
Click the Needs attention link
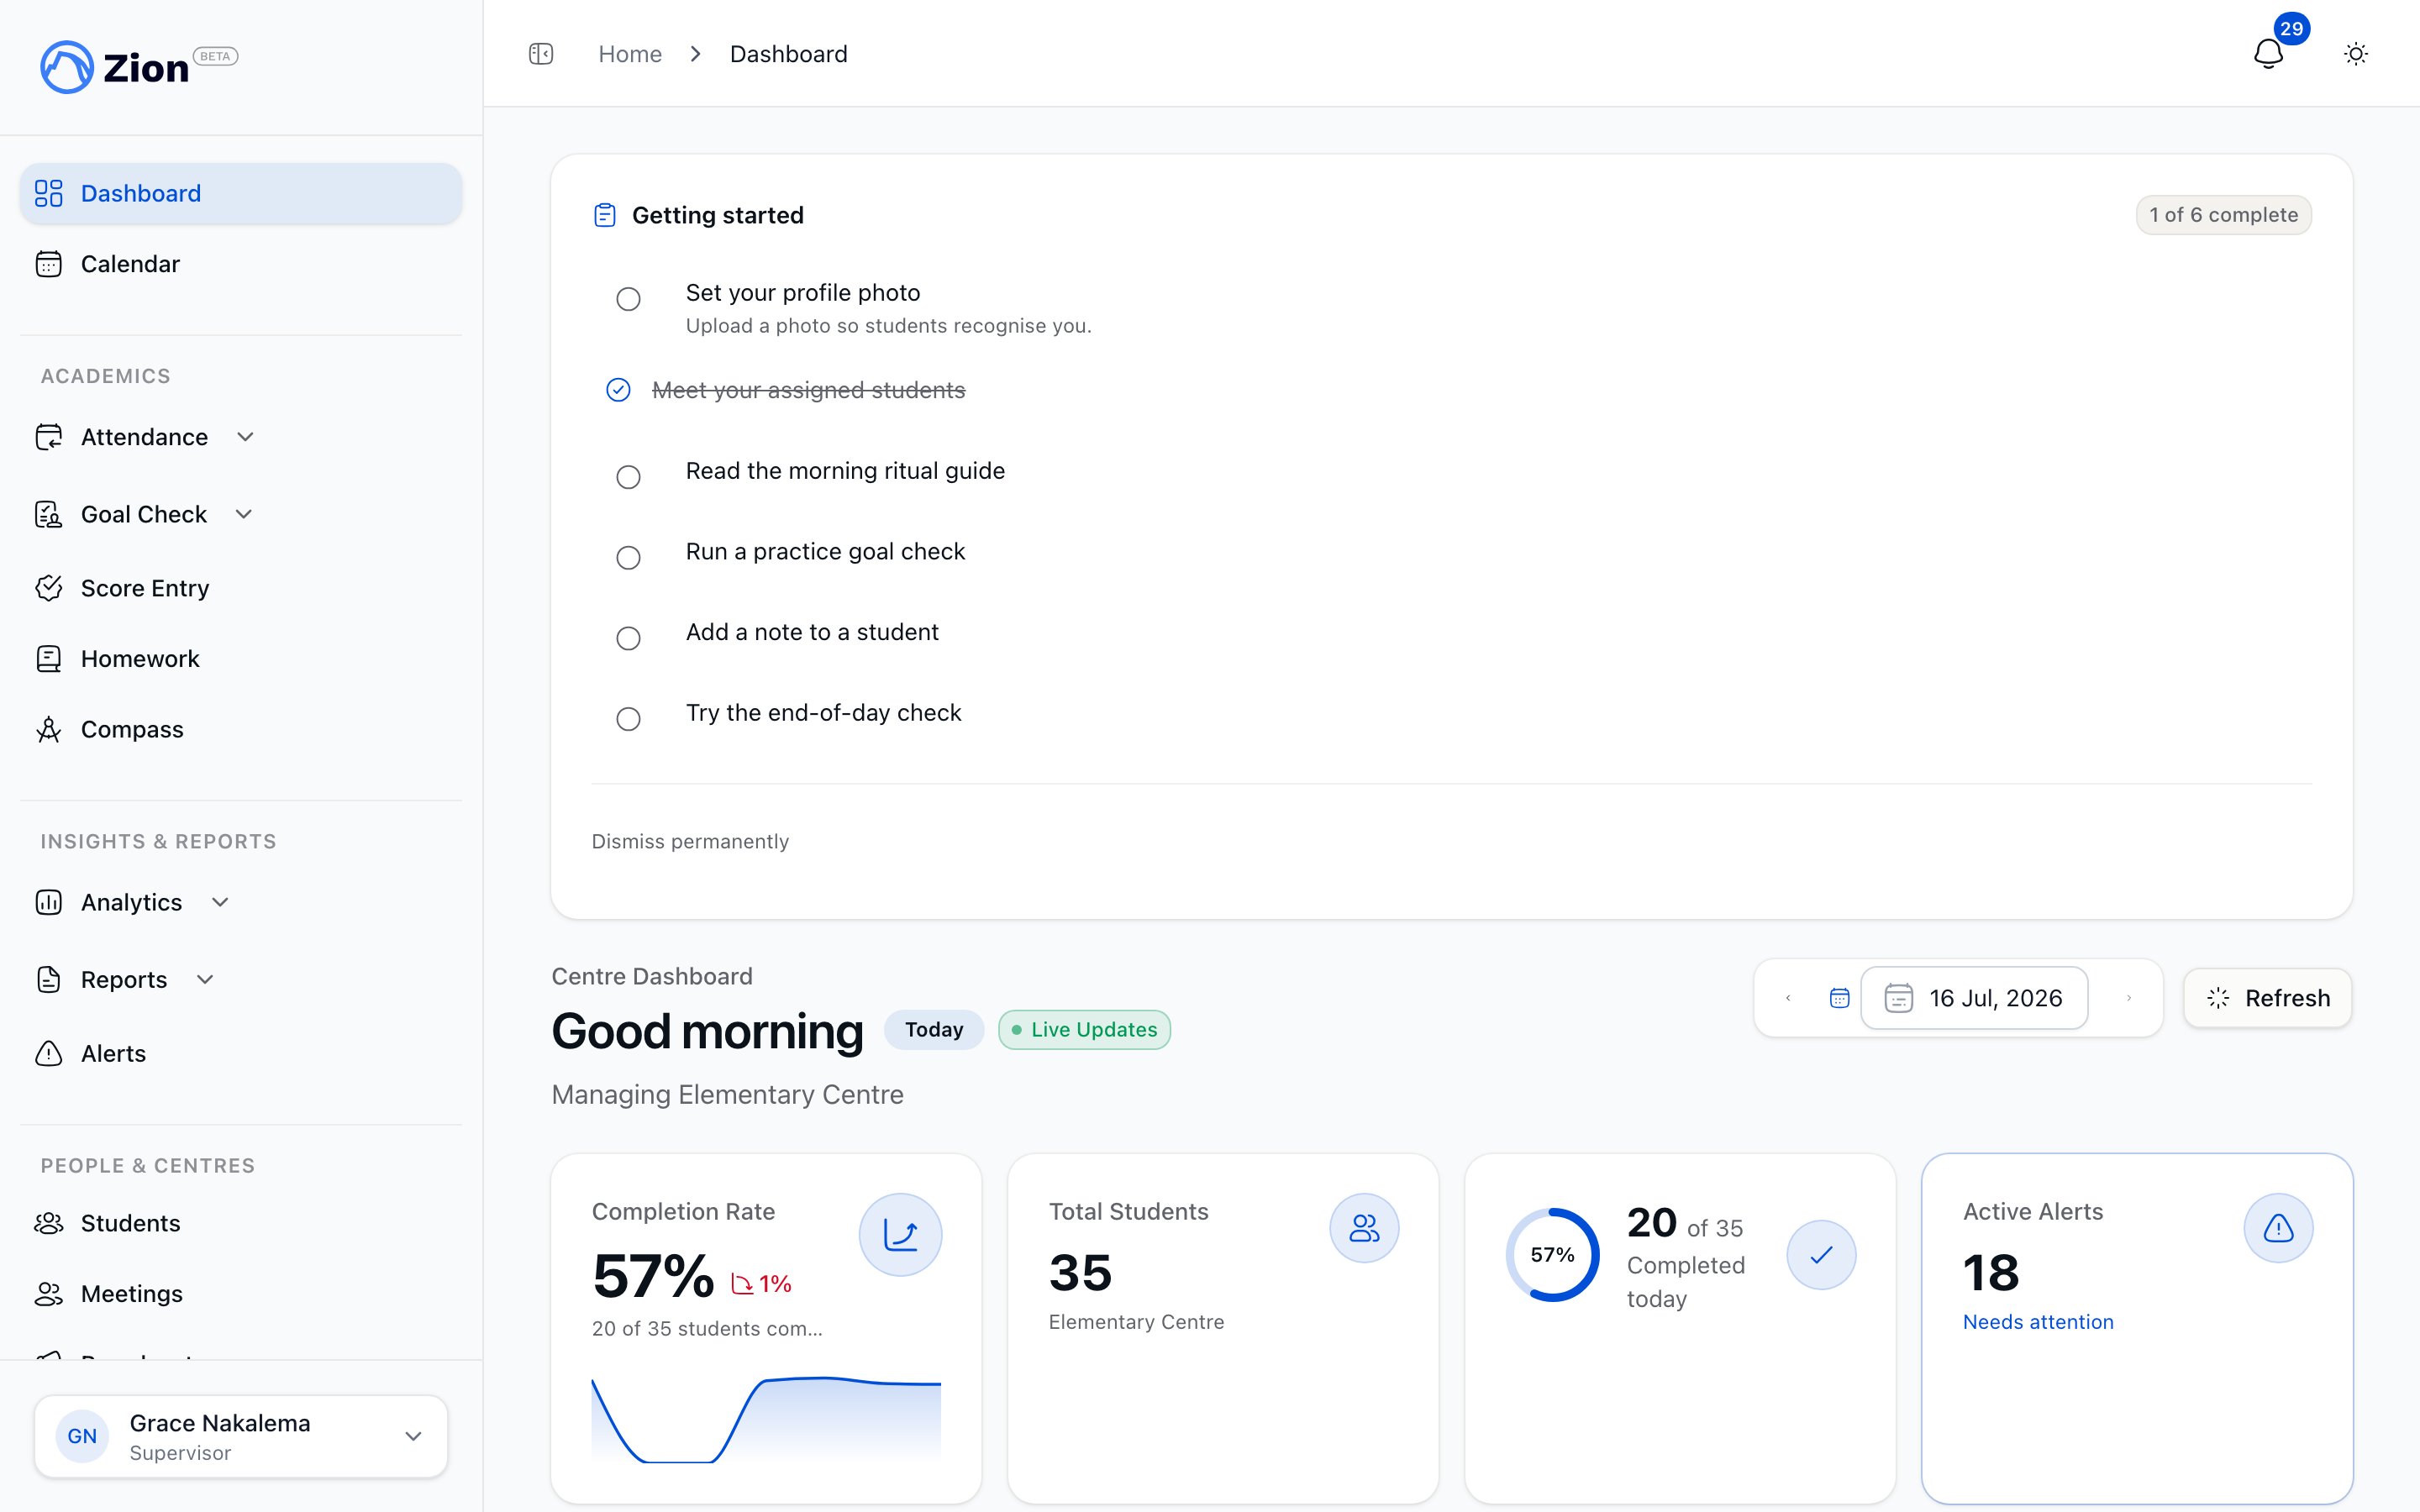pyautogui.click(x=2038, y=1322)
